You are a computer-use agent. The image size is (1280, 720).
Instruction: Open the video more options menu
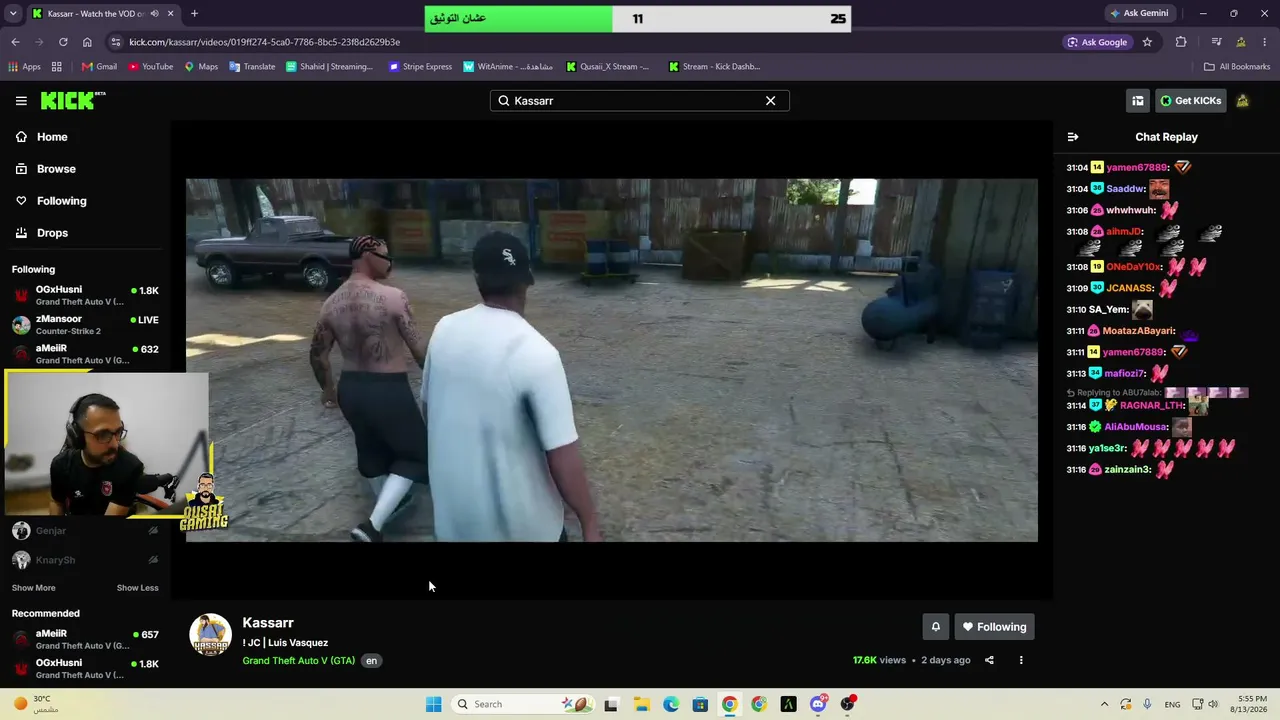point(1021,660)
